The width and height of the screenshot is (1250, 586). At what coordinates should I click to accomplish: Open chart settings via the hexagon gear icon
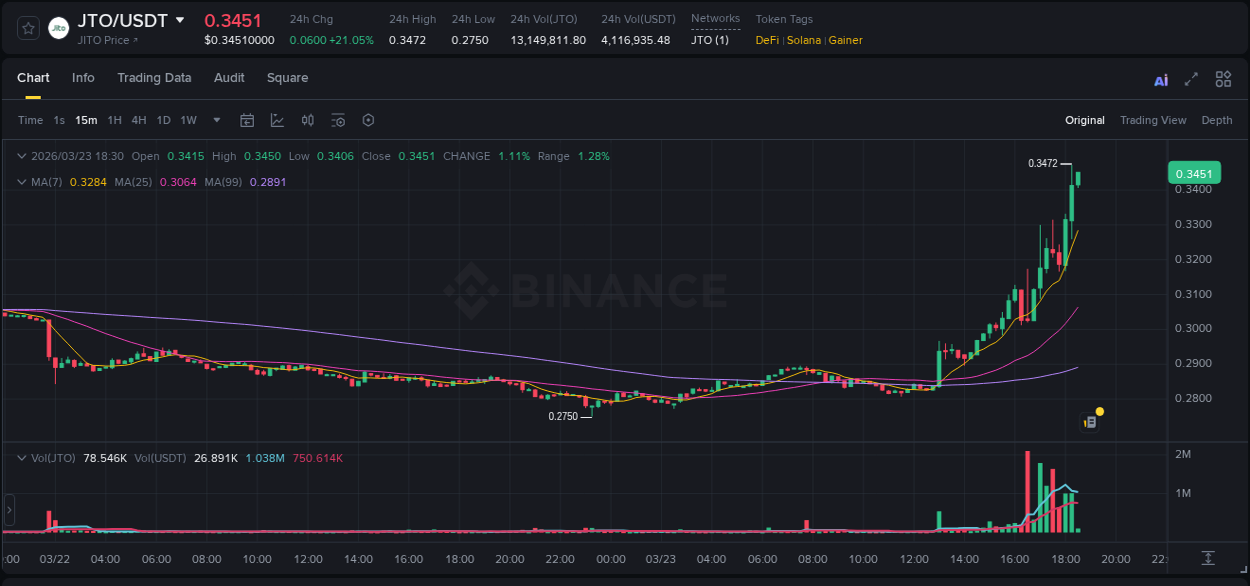(368, 120)
